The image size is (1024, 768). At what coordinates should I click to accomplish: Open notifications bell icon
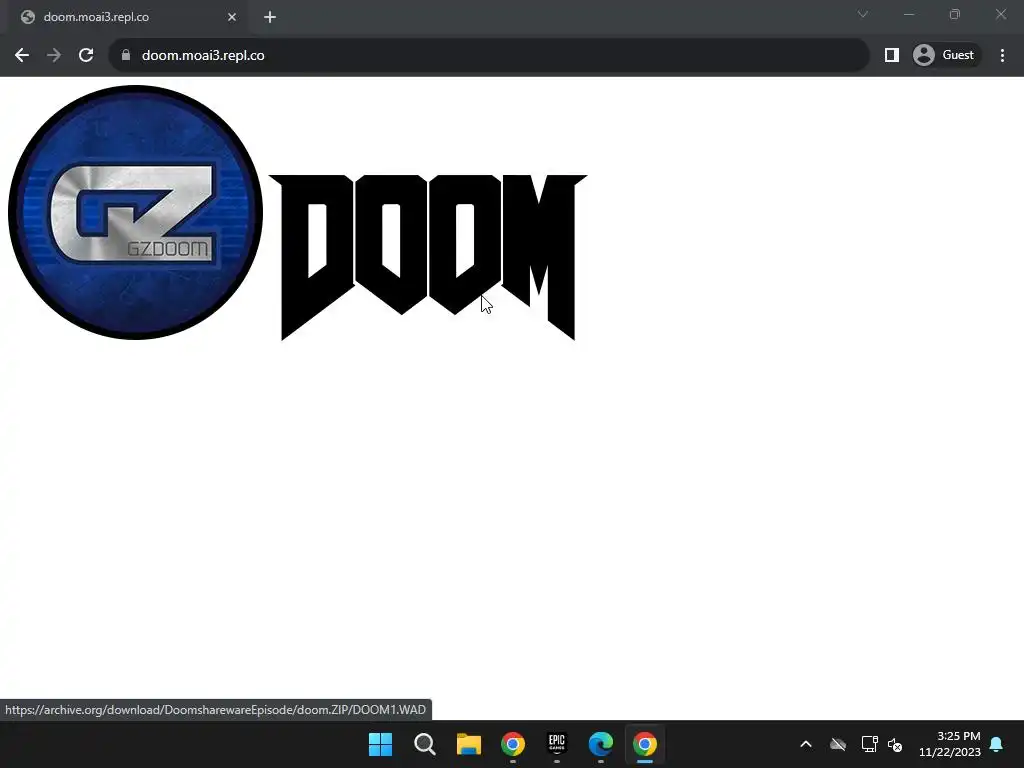tap(997, 744)
